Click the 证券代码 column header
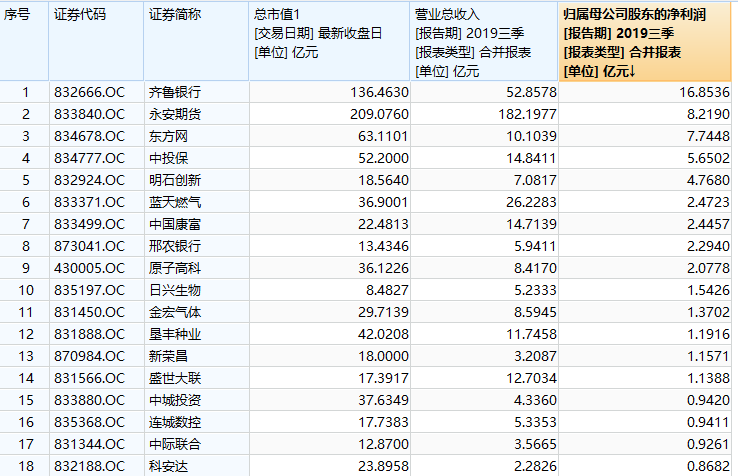 96,41
